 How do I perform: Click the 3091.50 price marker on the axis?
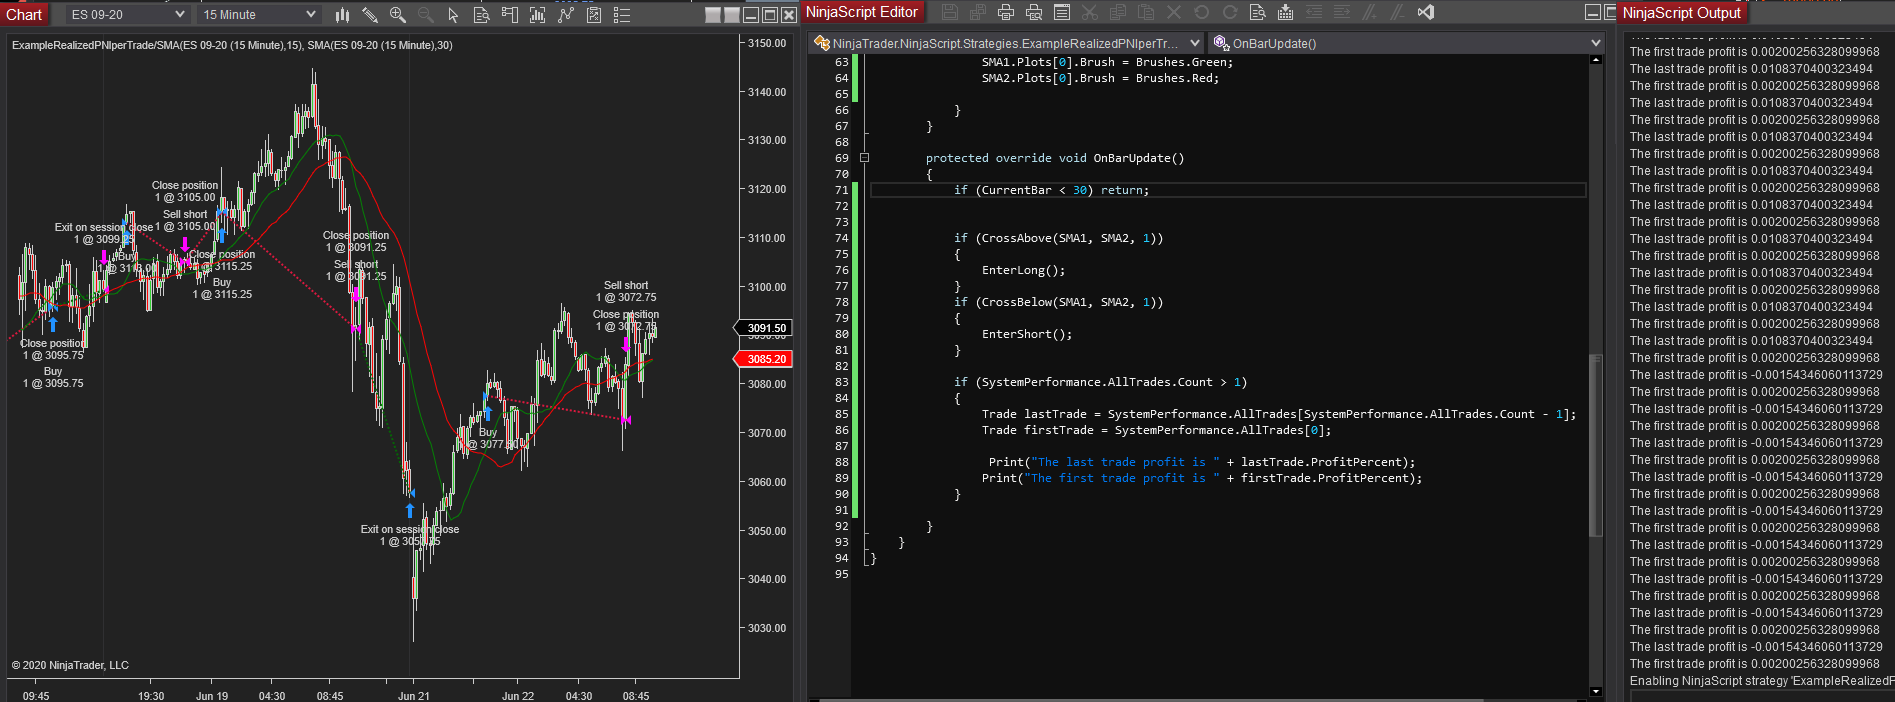click(x=767, y=328)
